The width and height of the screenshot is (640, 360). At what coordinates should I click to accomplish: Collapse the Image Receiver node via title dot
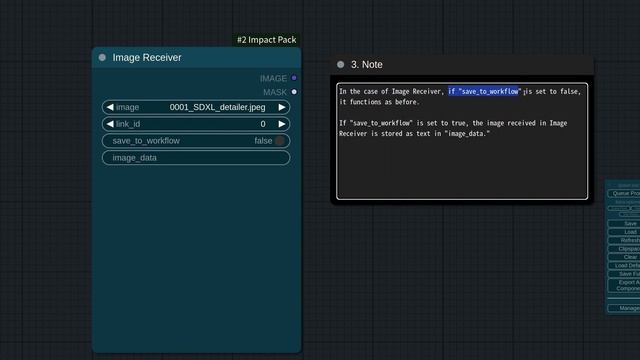click(102, 58)
